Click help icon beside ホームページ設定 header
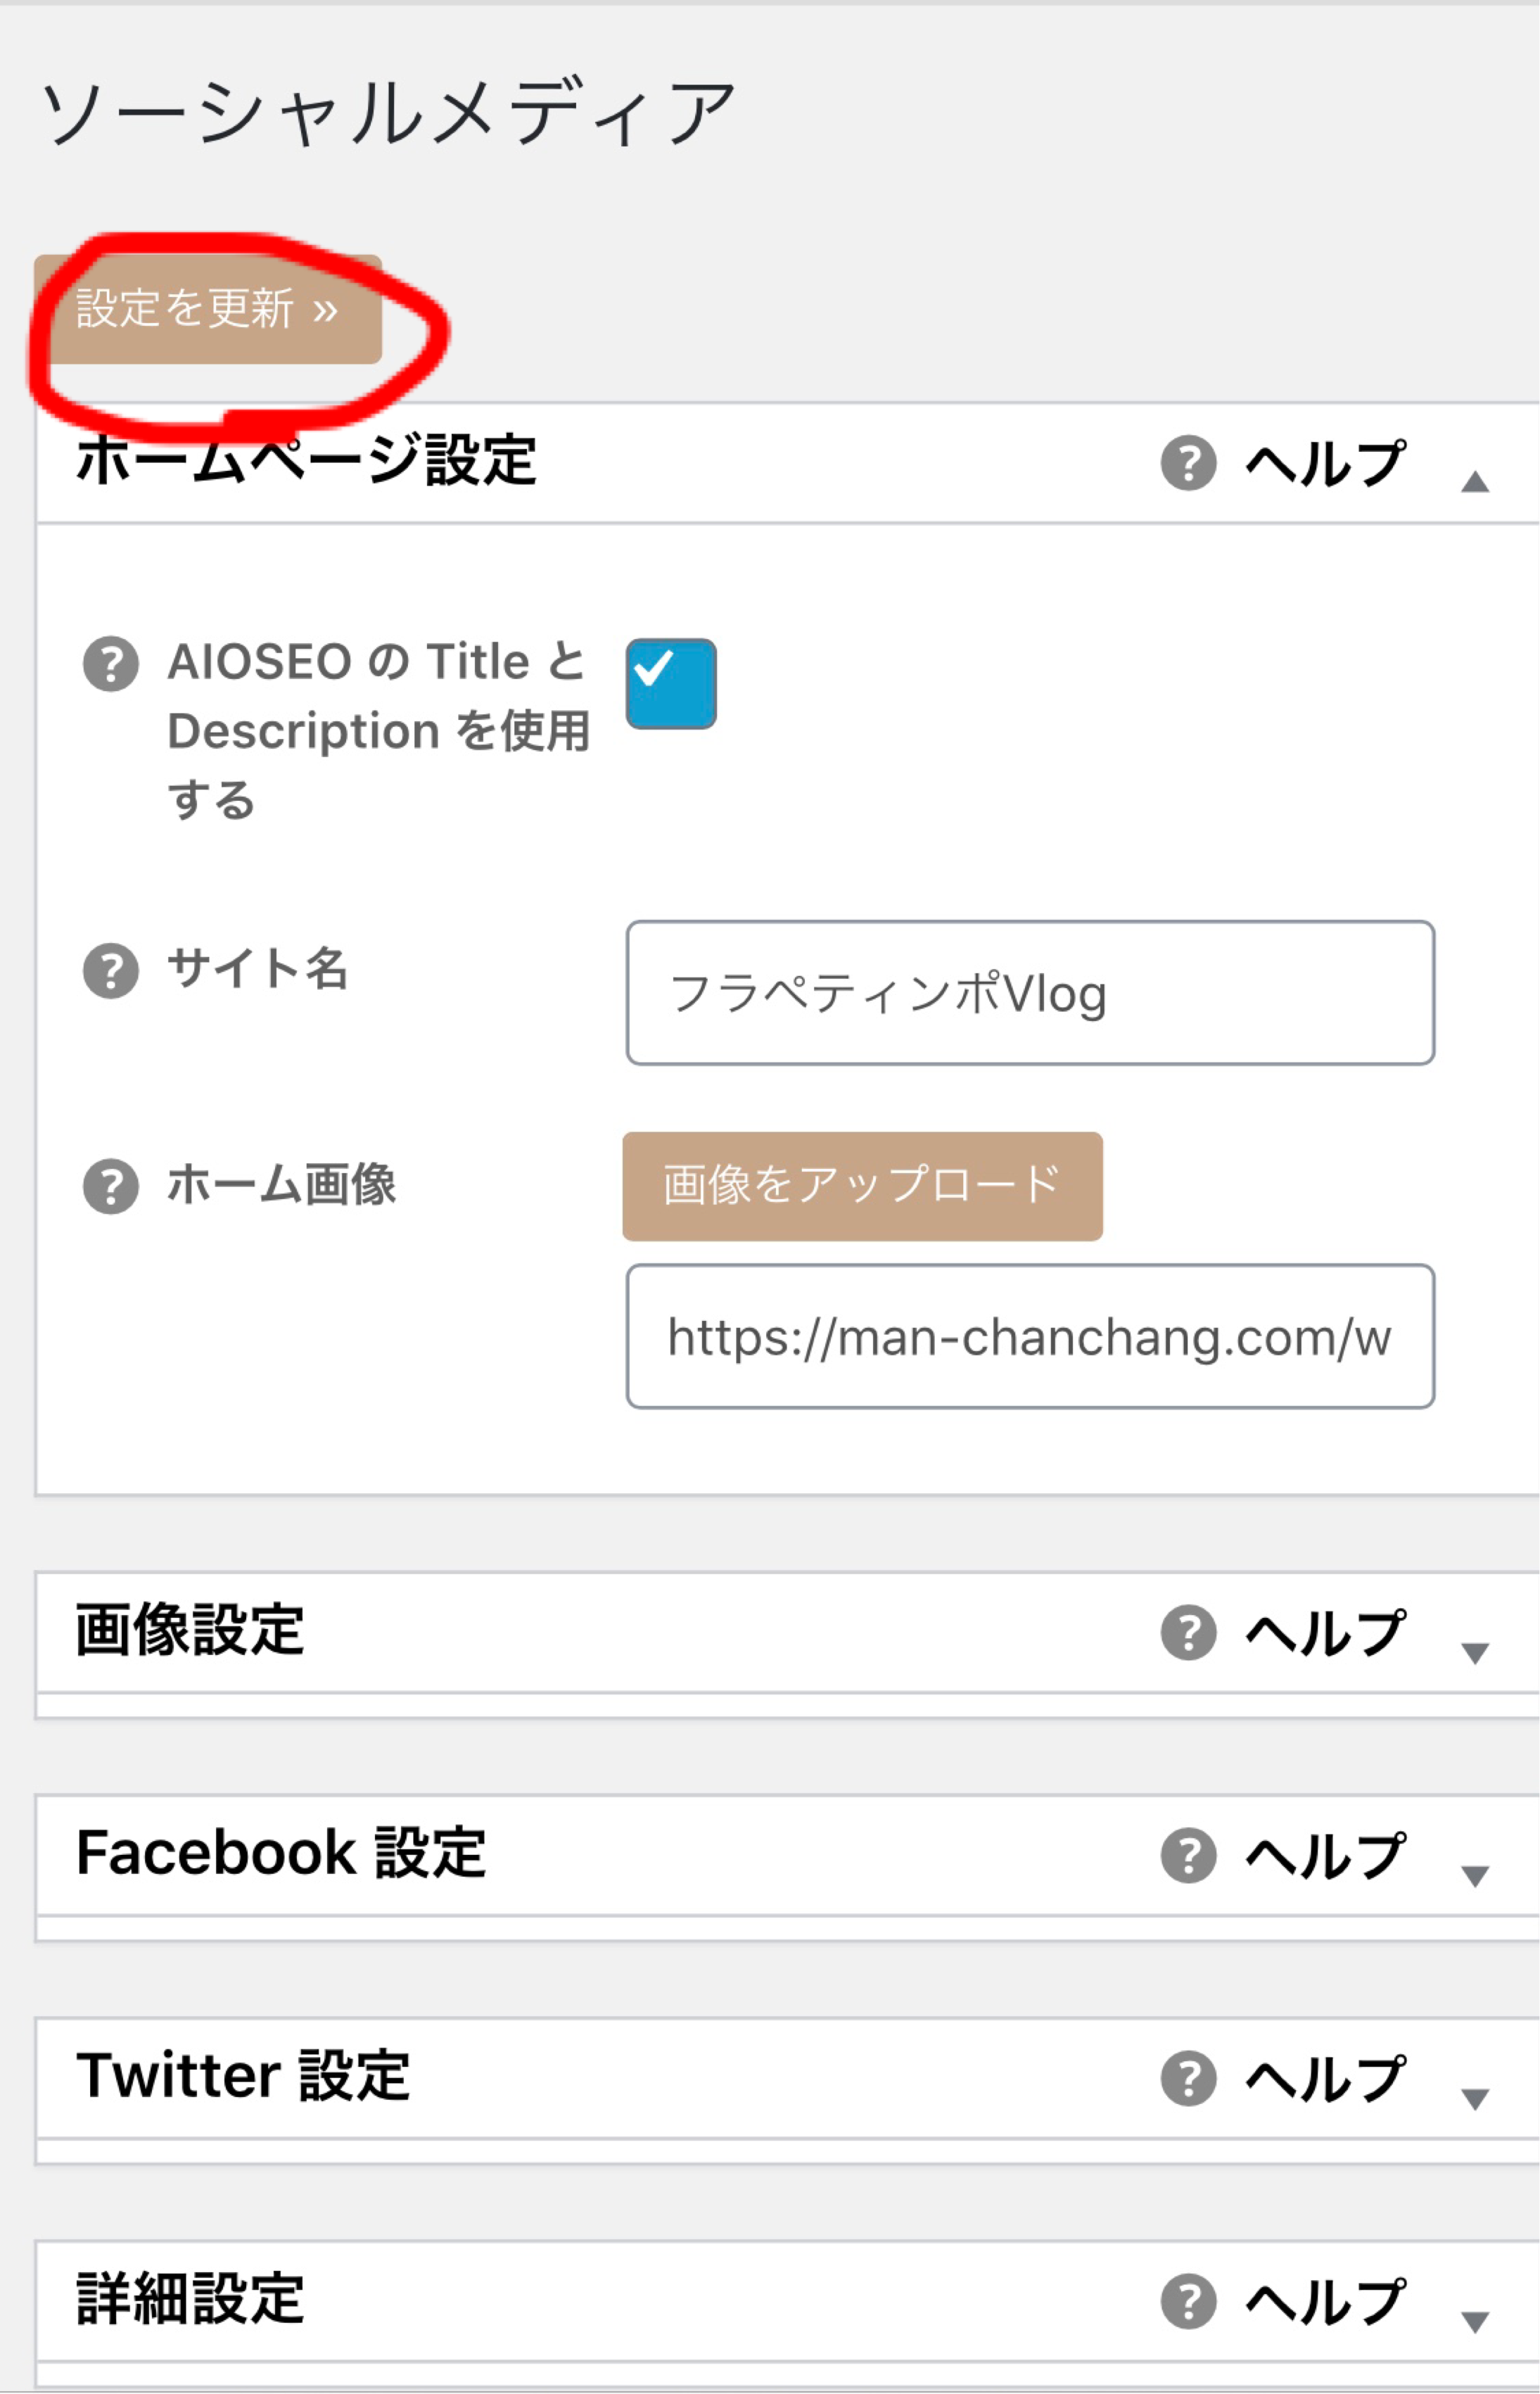This screenshot has height=2394, width=1540. (1188, 463)
